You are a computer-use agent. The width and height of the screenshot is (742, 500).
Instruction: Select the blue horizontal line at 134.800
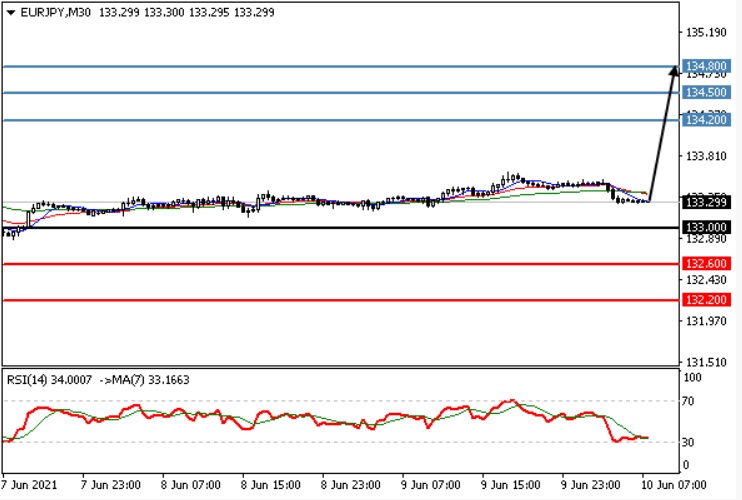point(341,66)
